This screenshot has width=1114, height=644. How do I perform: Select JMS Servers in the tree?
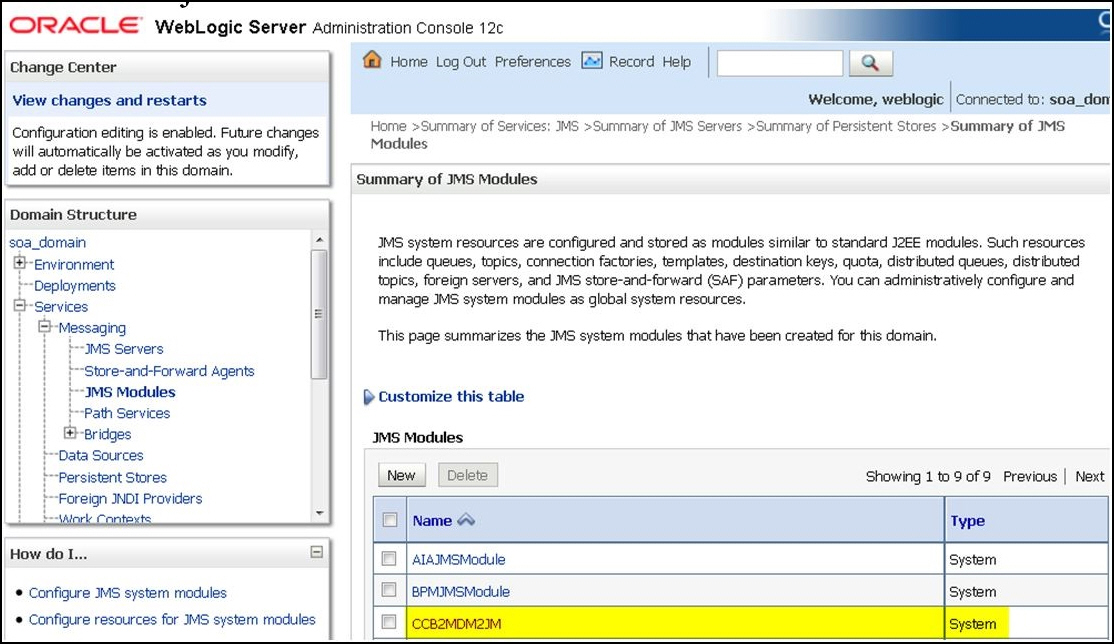coord(124,348)
